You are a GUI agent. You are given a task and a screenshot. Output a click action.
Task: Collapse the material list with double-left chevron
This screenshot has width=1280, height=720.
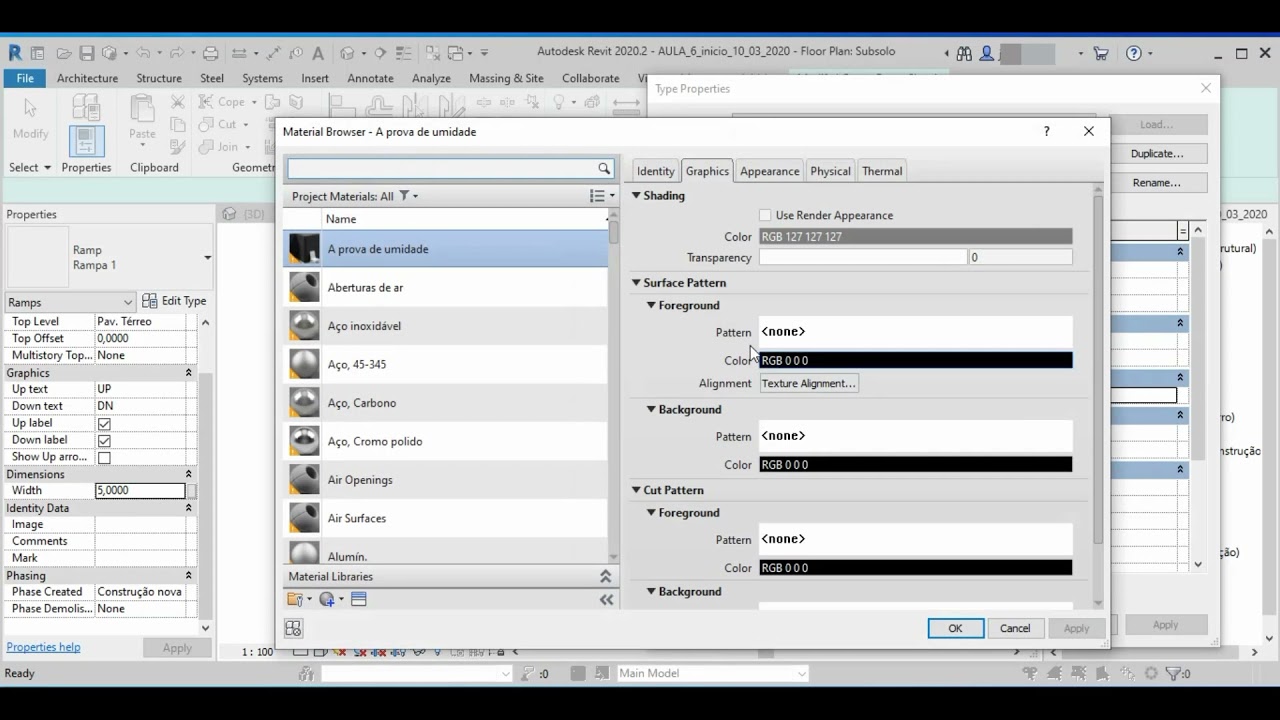tap(606, 599)
